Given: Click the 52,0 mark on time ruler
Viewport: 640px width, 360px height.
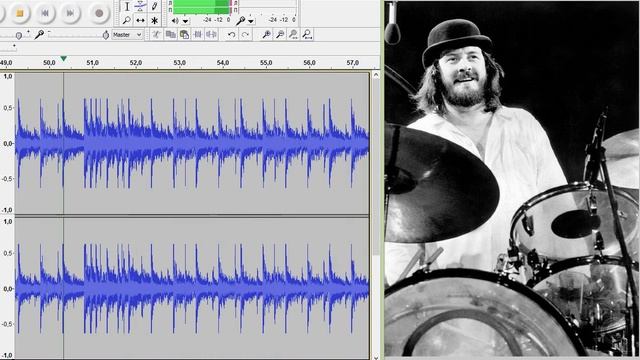Looking at the screenshot, I should coord(136,62).
